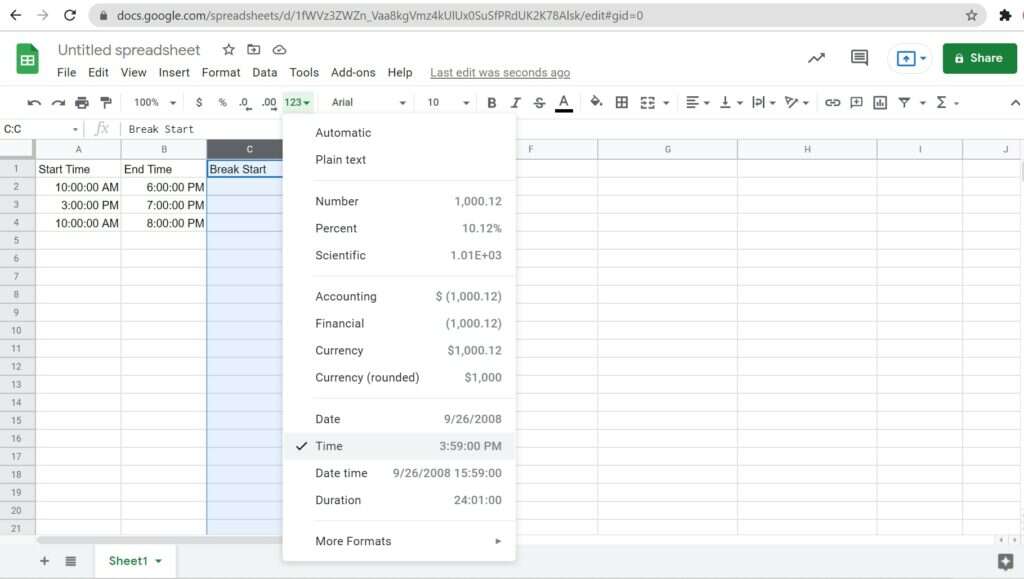1024x579 pixels.
Task: Open the fill color picker
Action: [596, 102]
